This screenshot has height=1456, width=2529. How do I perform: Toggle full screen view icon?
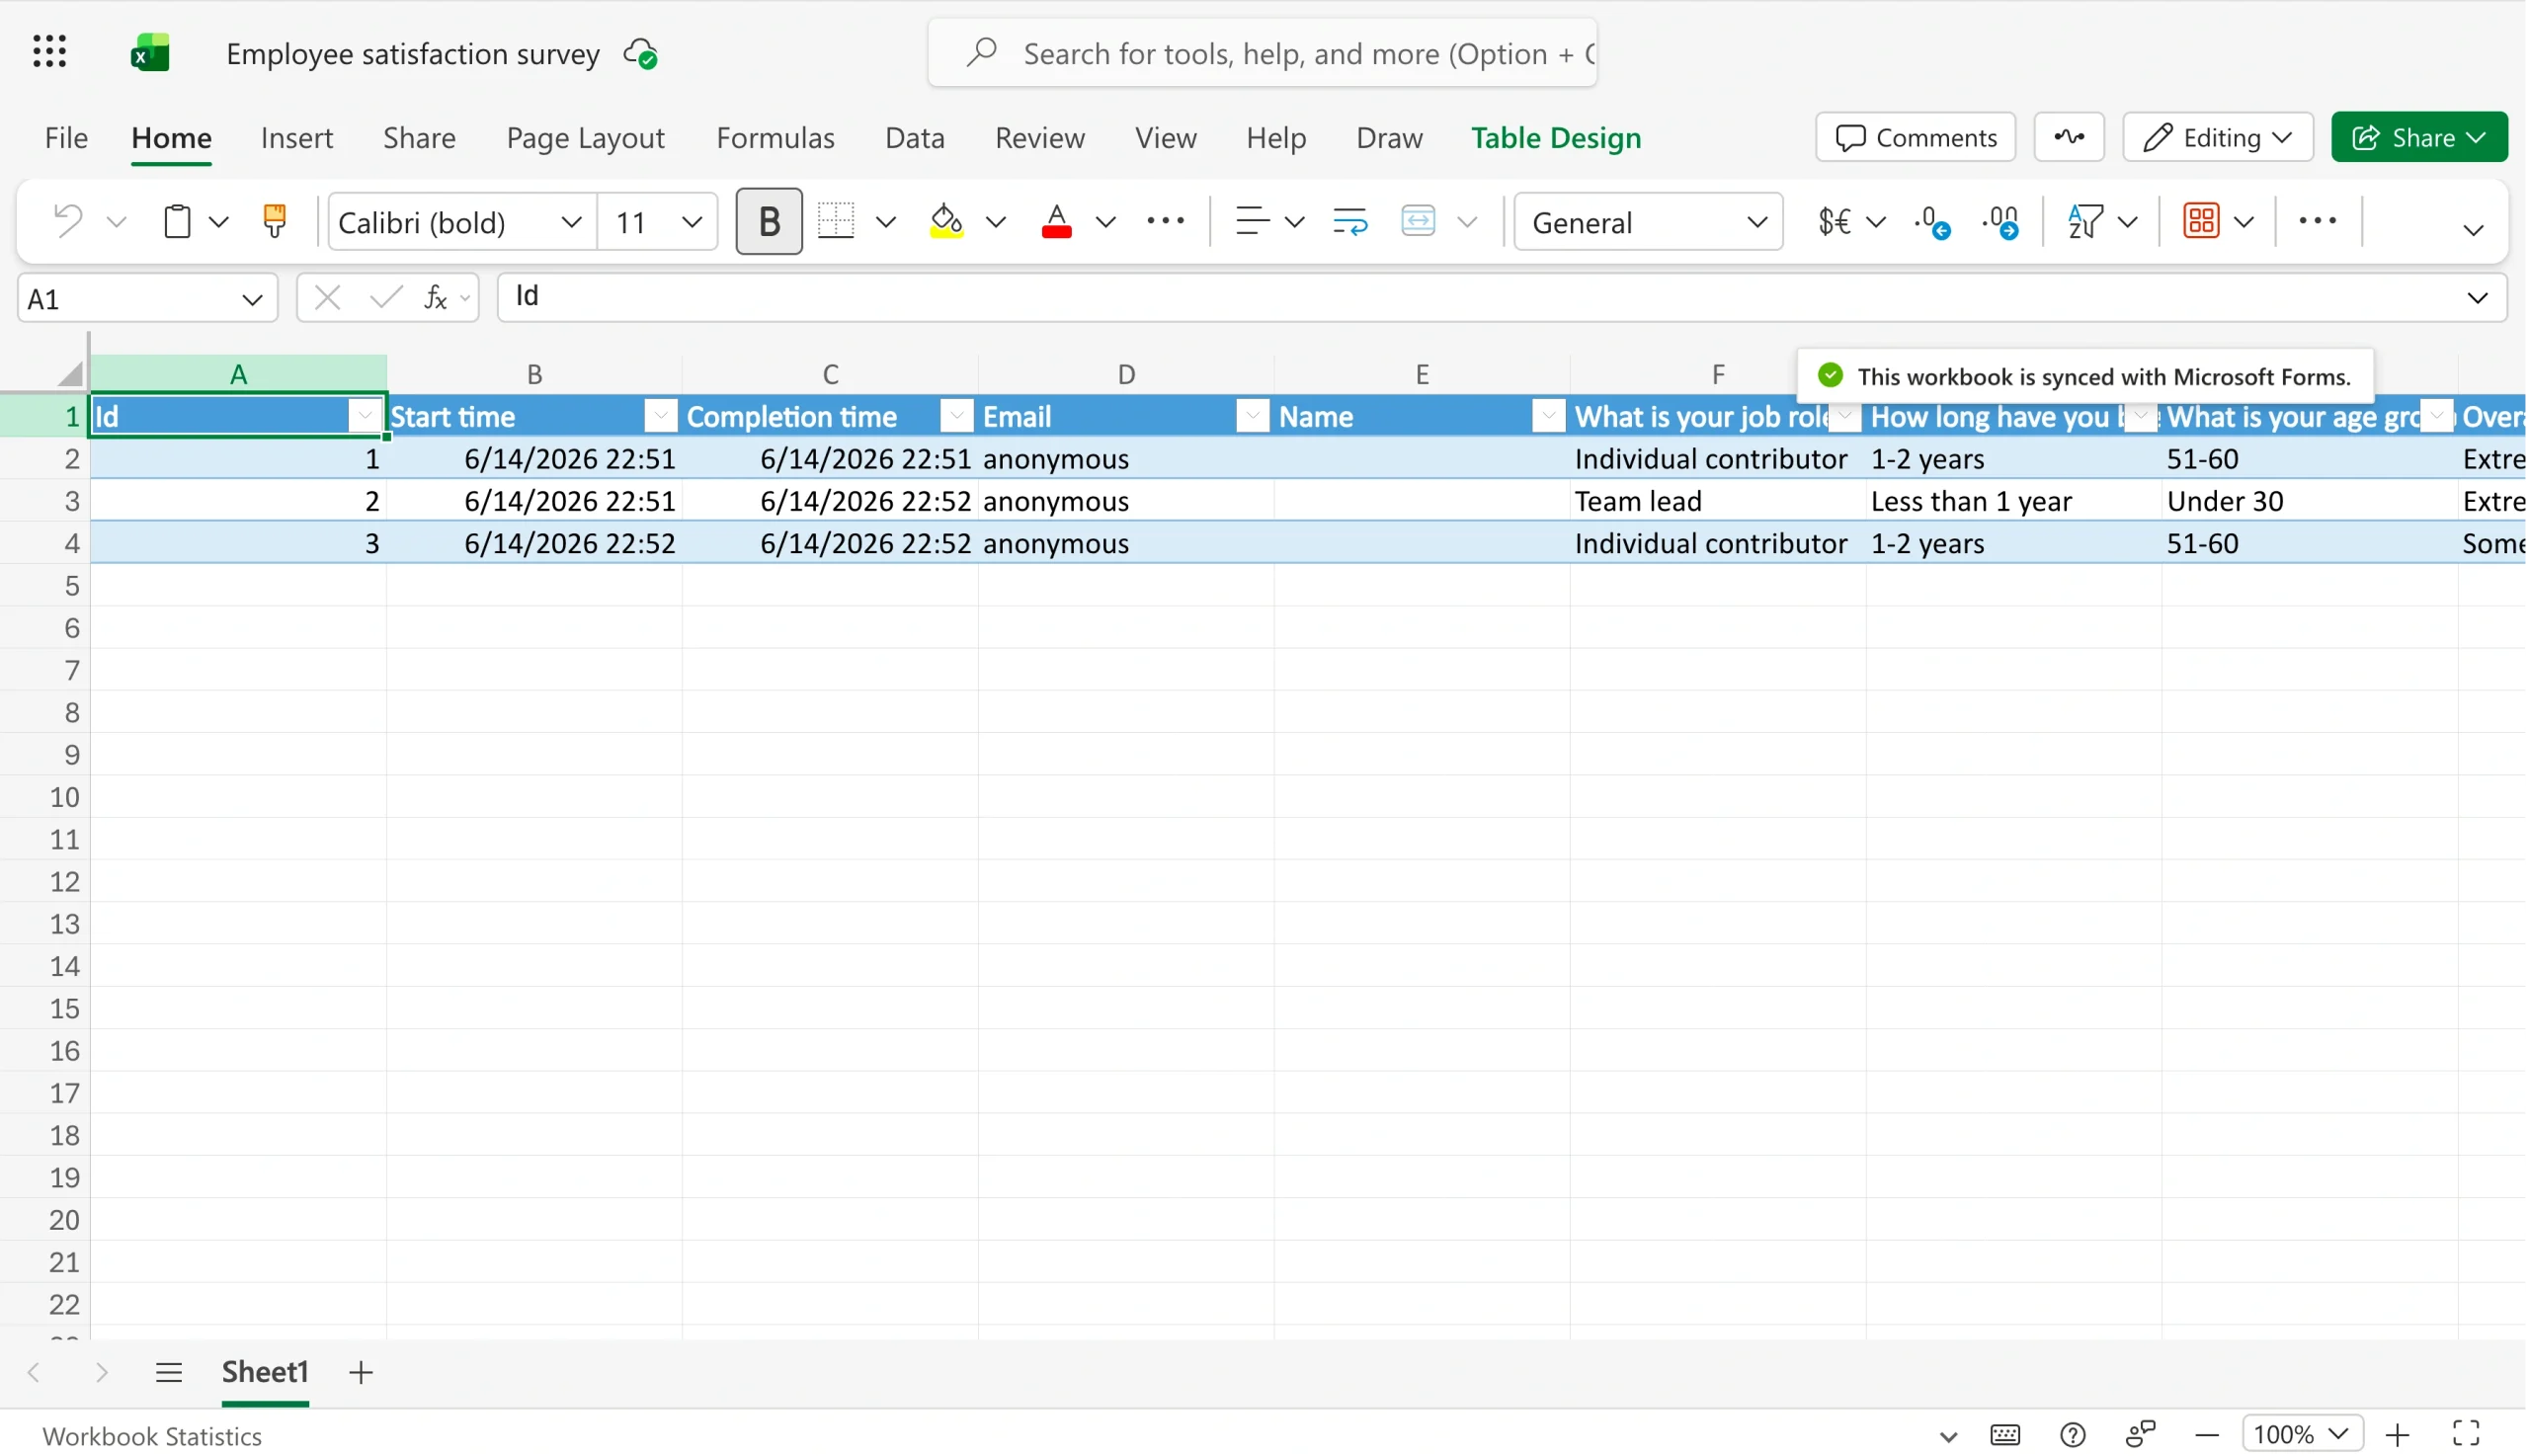[x=2467, y=1434]
